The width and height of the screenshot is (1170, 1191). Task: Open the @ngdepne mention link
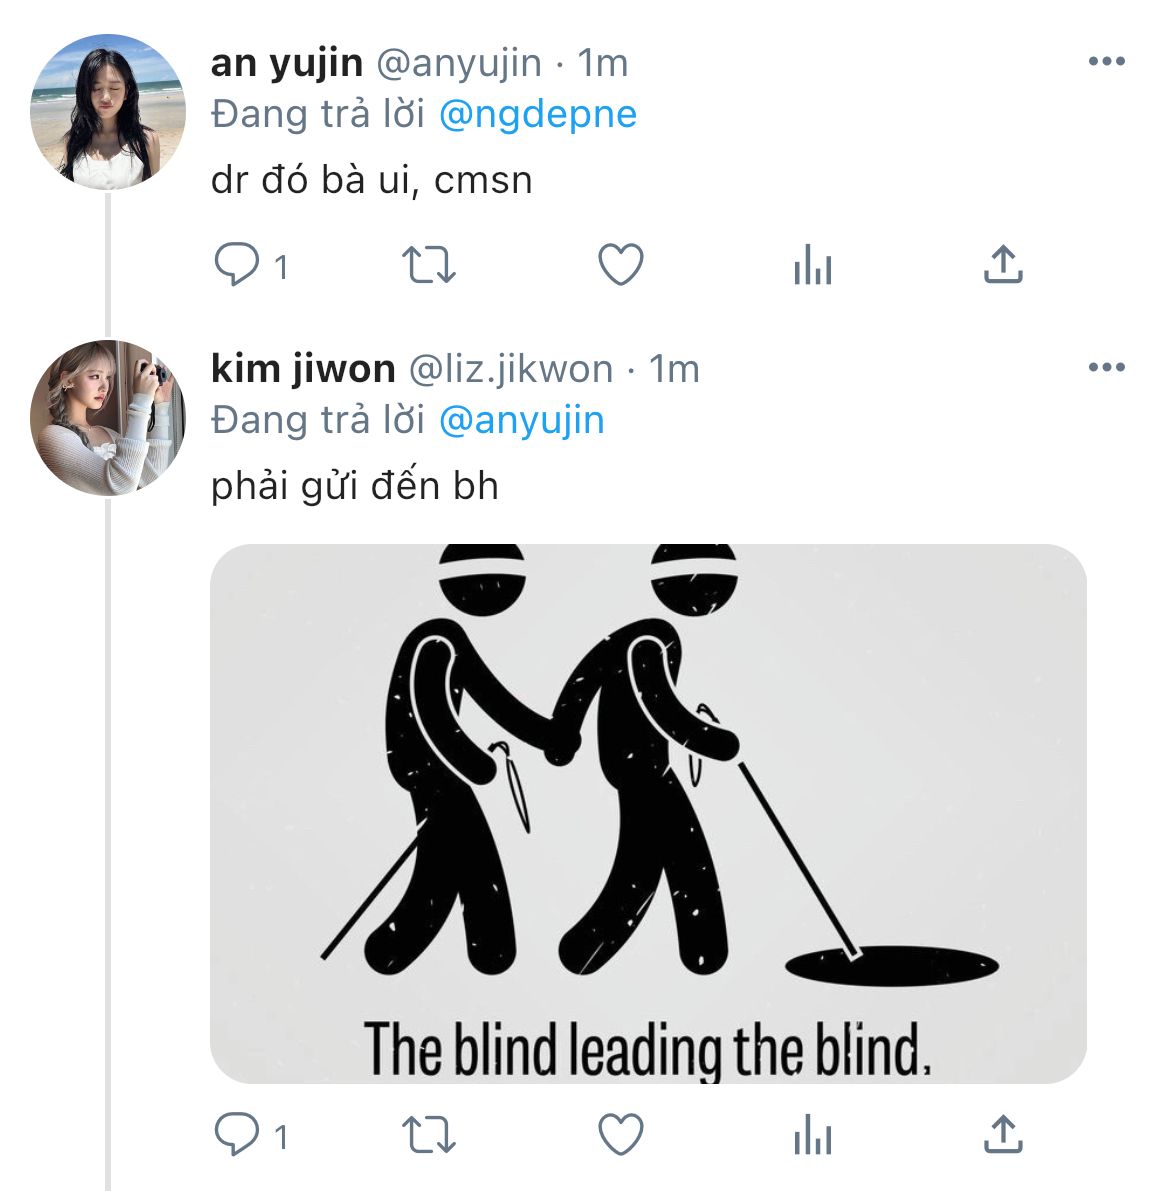click(x=537, y=114)
